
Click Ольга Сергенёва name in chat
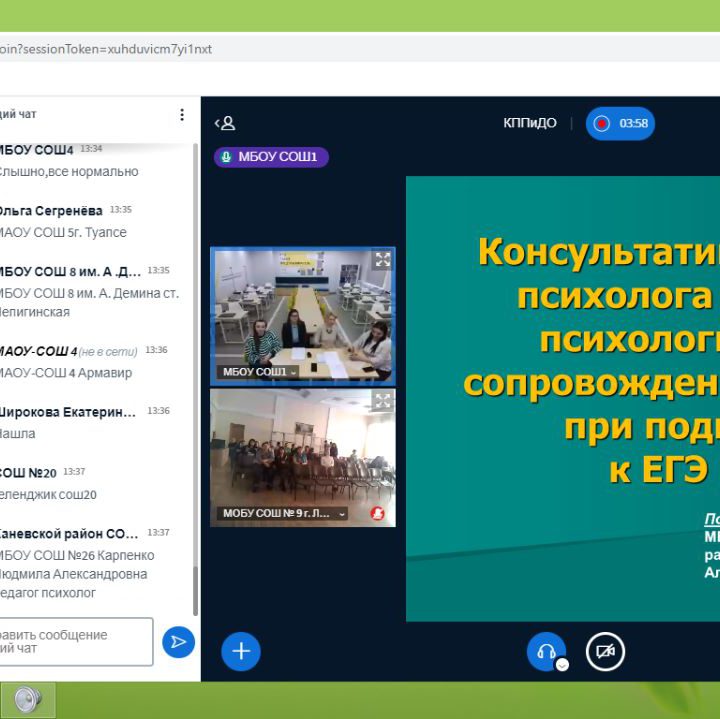(50, 211)
